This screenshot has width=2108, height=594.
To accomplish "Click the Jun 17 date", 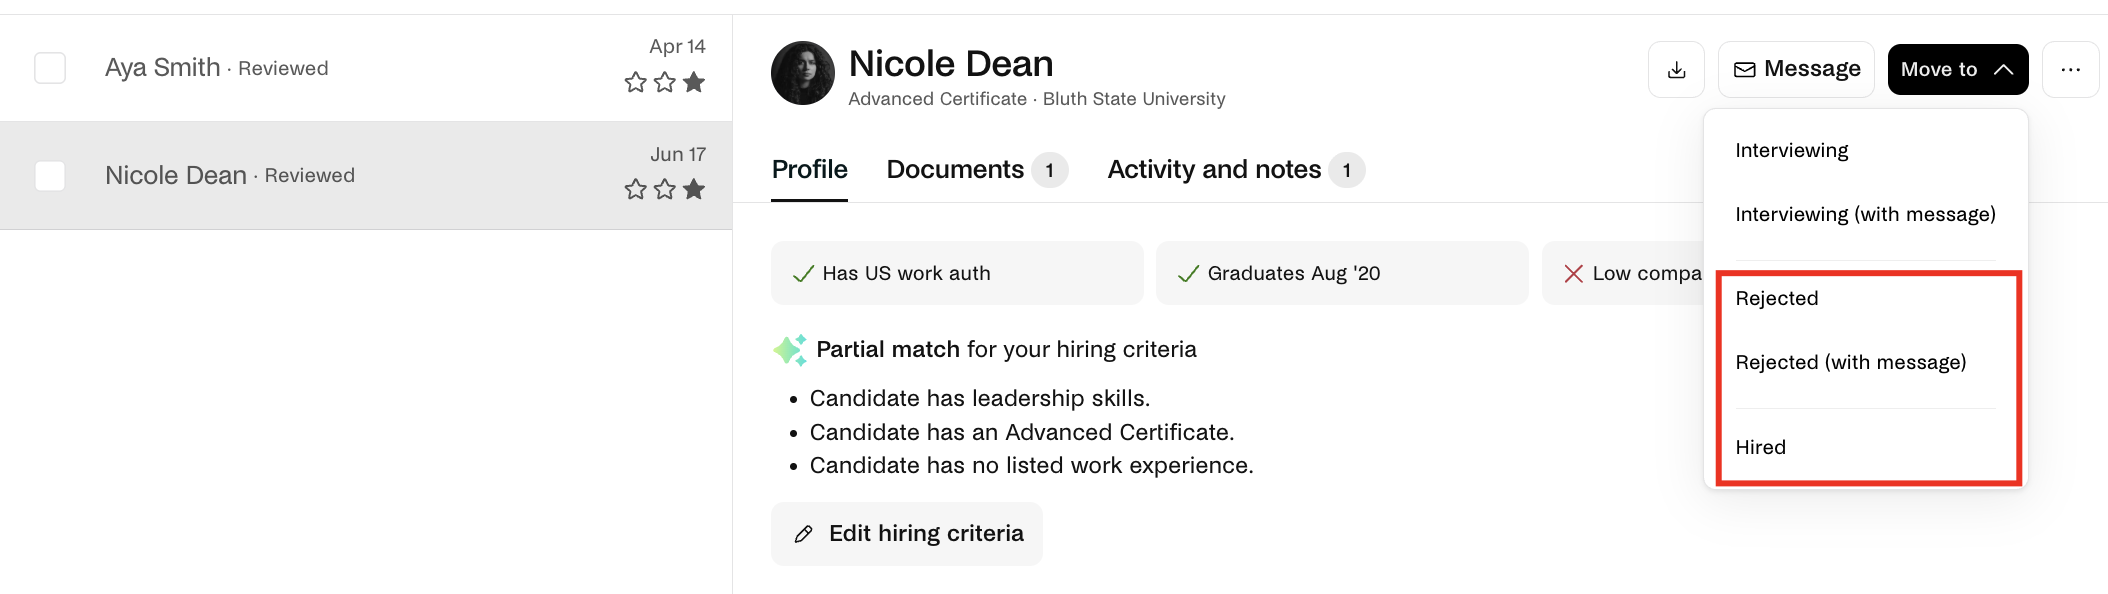I will point(678,154).
